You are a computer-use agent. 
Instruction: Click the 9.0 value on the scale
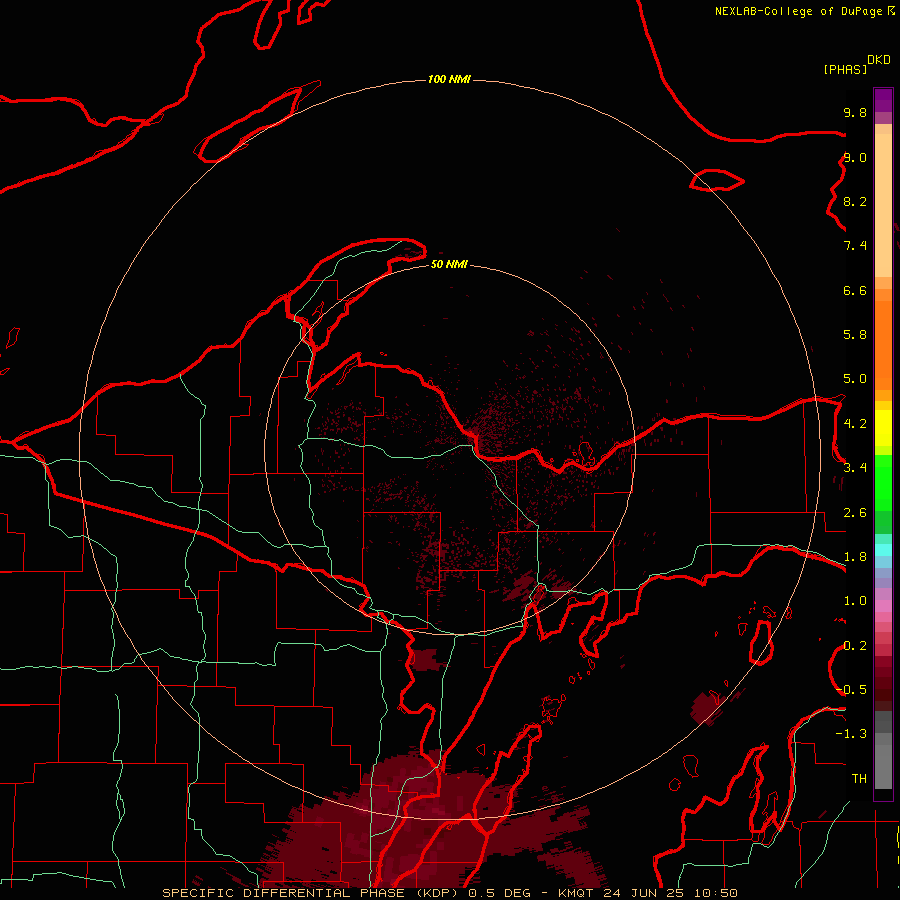(855, 157)
